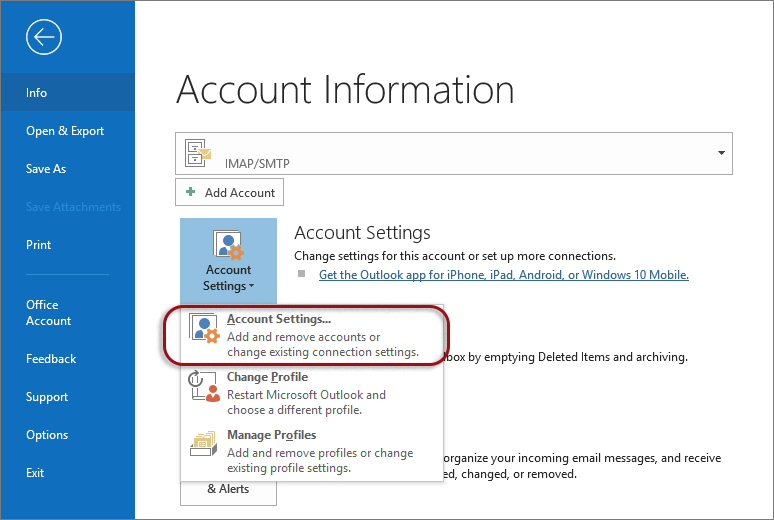The width and height of the screenshot is (774, 520).
Task: Click the Add Account button
Action: [x=230, y=192]
